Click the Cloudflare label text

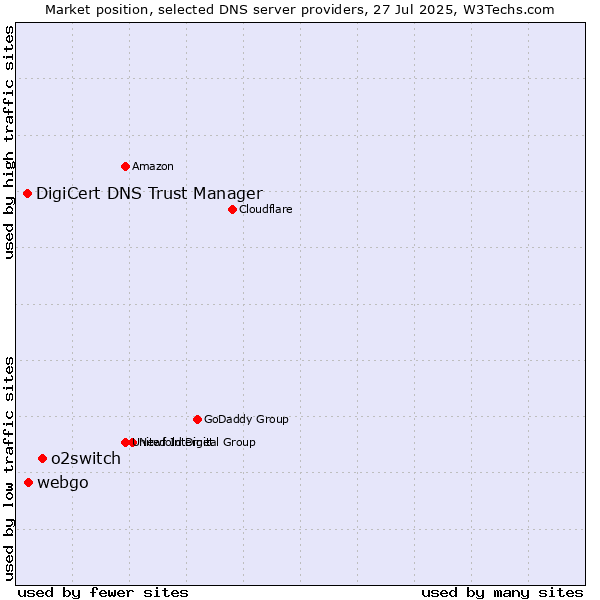(x=266, y=209)
